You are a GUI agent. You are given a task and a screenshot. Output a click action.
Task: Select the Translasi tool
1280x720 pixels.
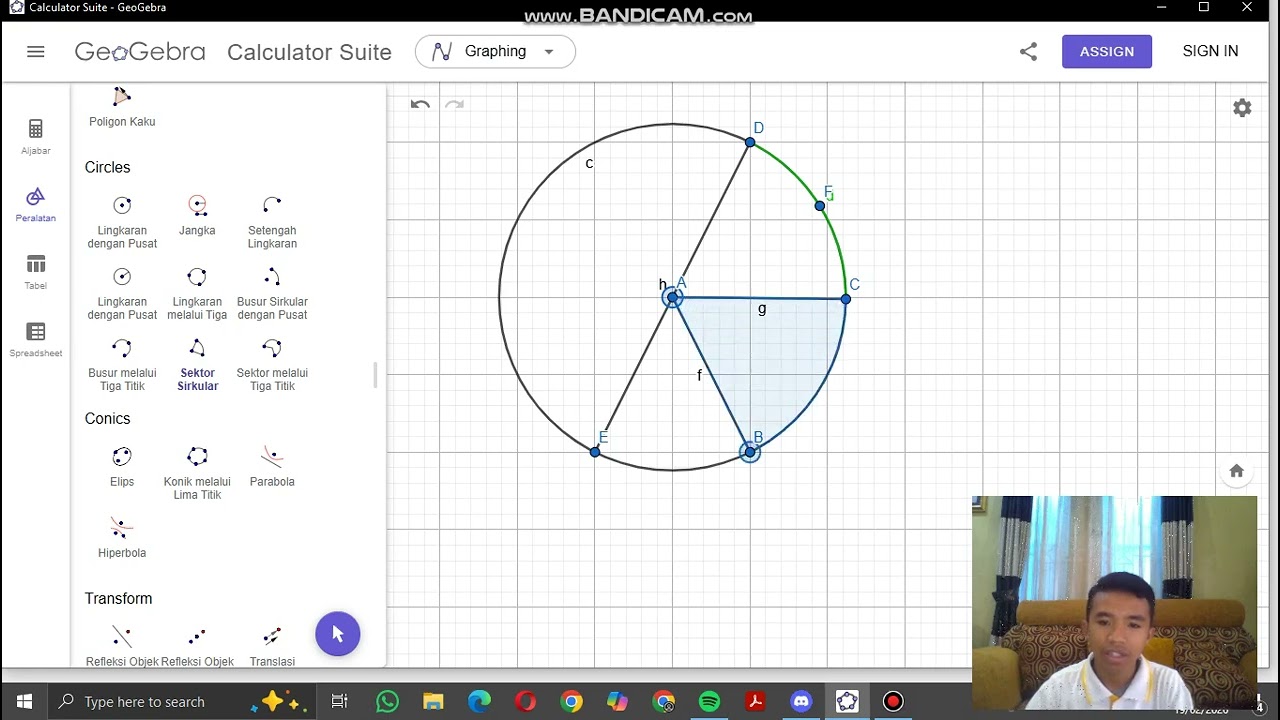pyautogui.click(x=272, y=646)
